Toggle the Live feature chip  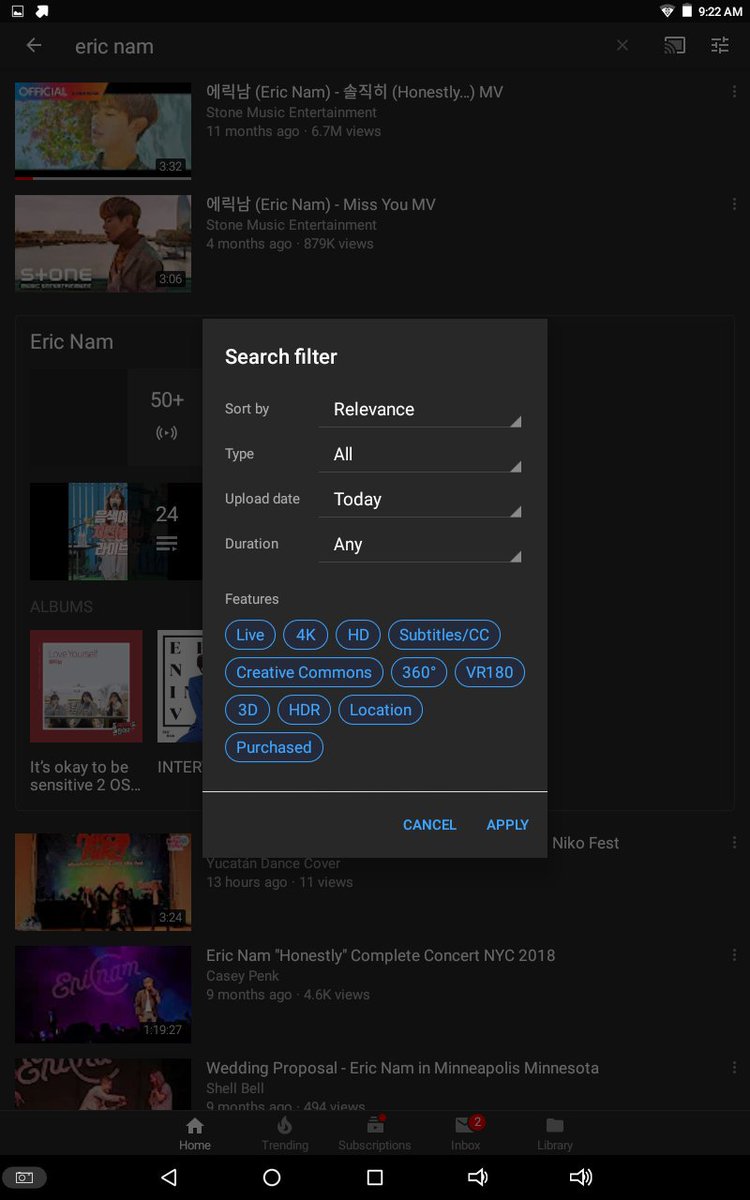pyautogui.click(x=250, y=635)
